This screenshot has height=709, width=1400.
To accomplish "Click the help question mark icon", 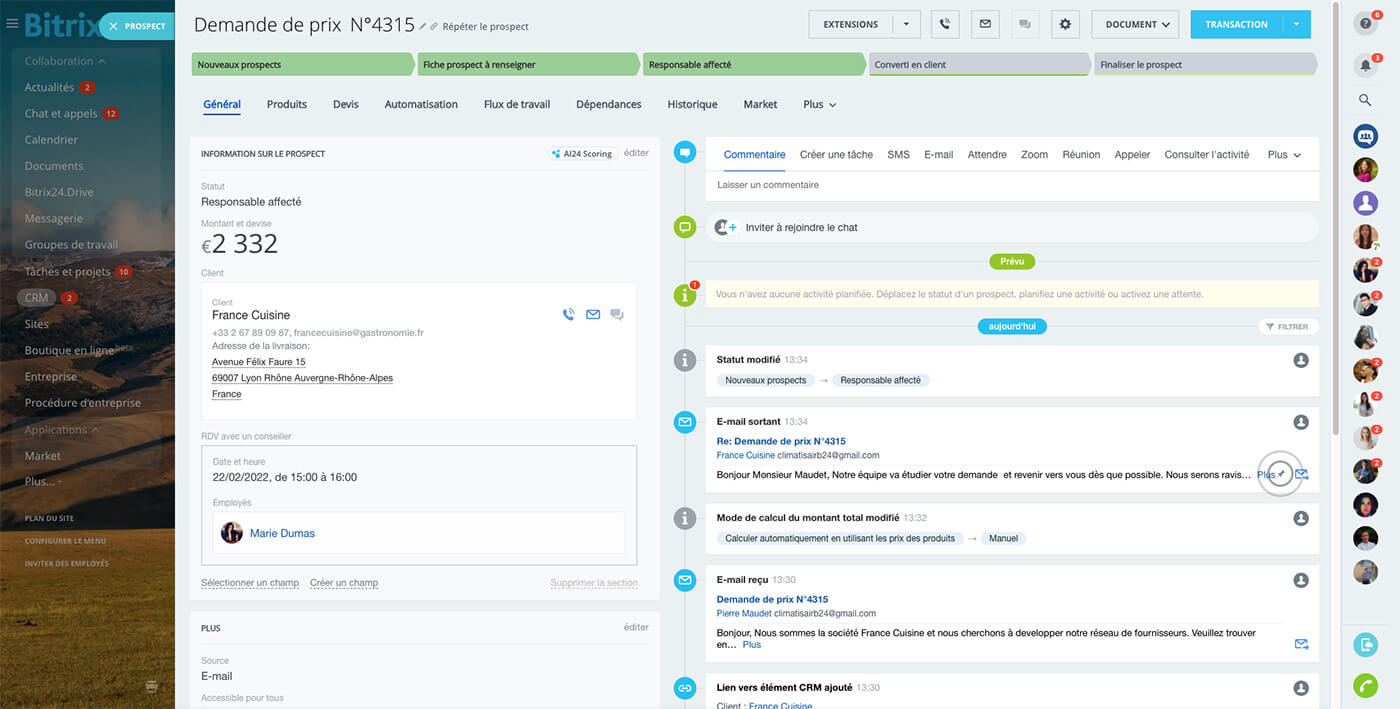I will pyautogui.click(x=1365, y=25).
